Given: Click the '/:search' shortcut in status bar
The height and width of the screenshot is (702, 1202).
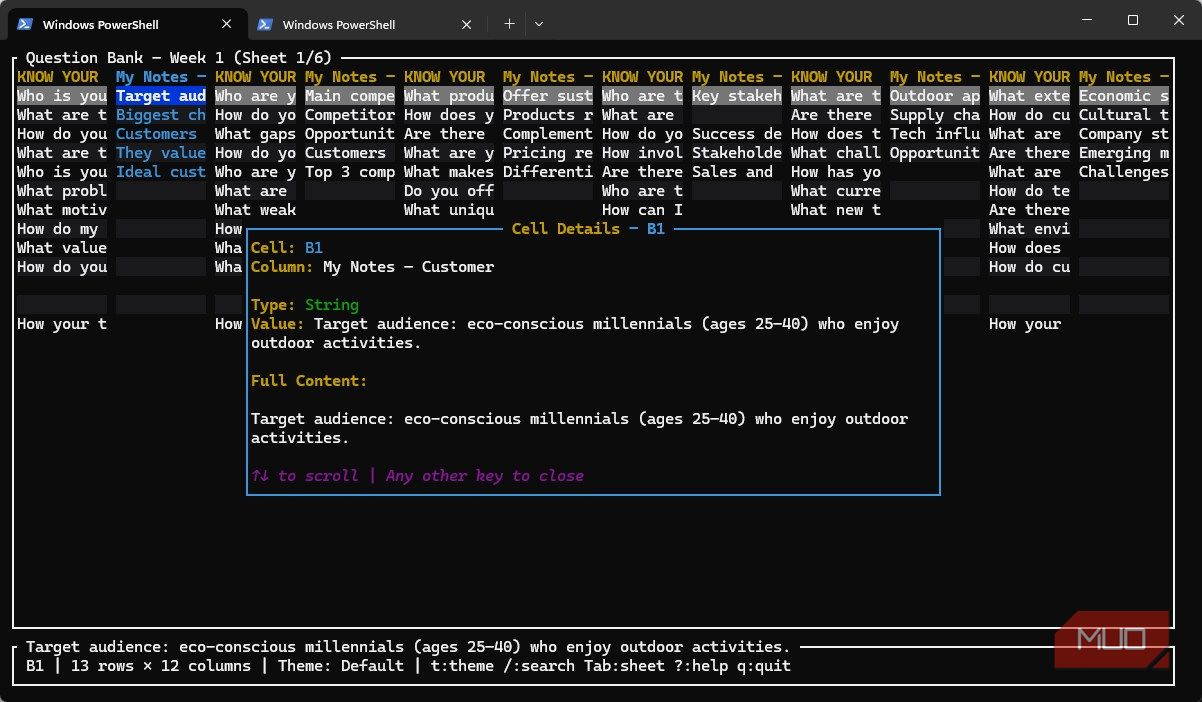Looking at the screenshot, I should (539, 666).
